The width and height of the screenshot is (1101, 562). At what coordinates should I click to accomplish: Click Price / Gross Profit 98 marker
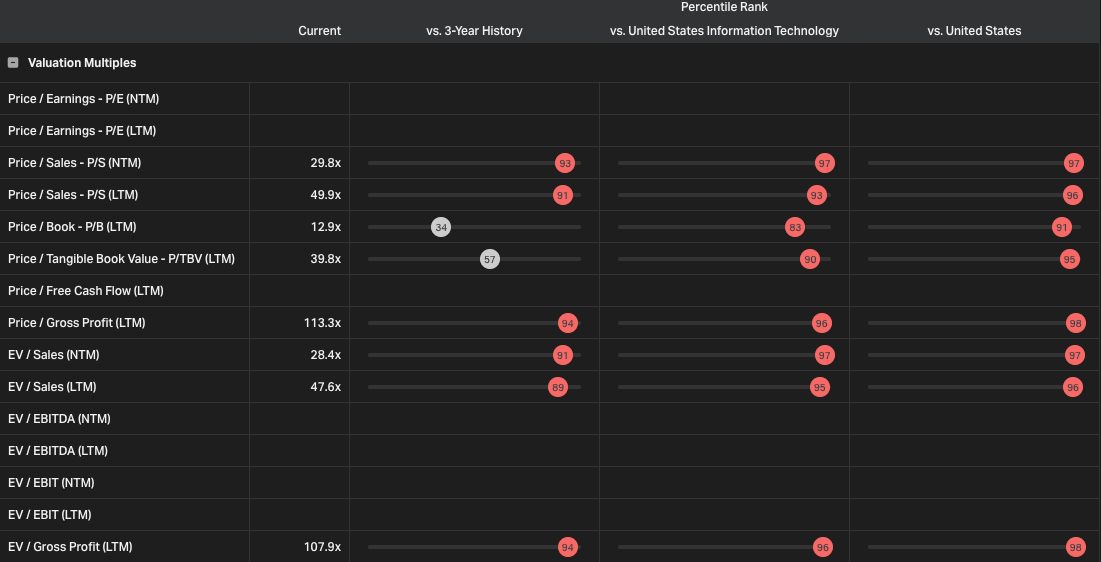click(1075, 323)
